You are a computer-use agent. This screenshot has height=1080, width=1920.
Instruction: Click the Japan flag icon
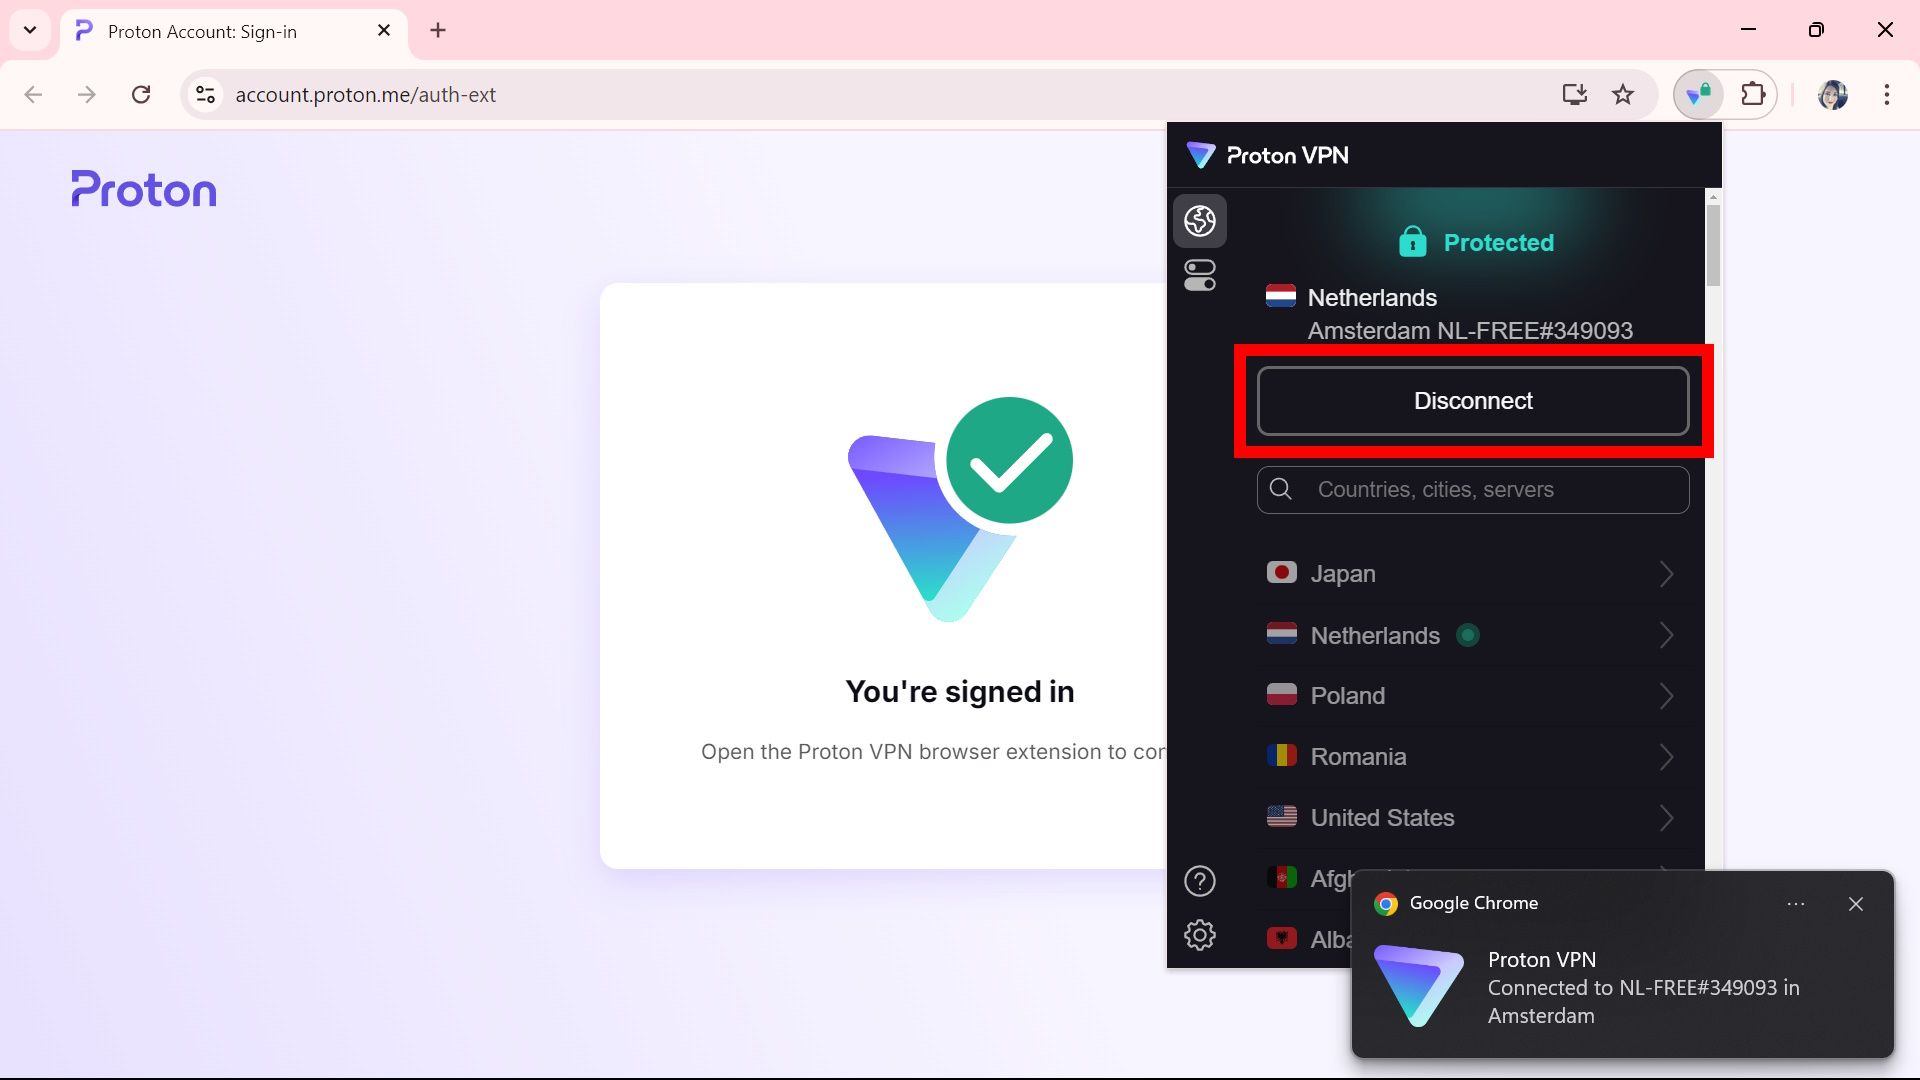[1280, 572]
